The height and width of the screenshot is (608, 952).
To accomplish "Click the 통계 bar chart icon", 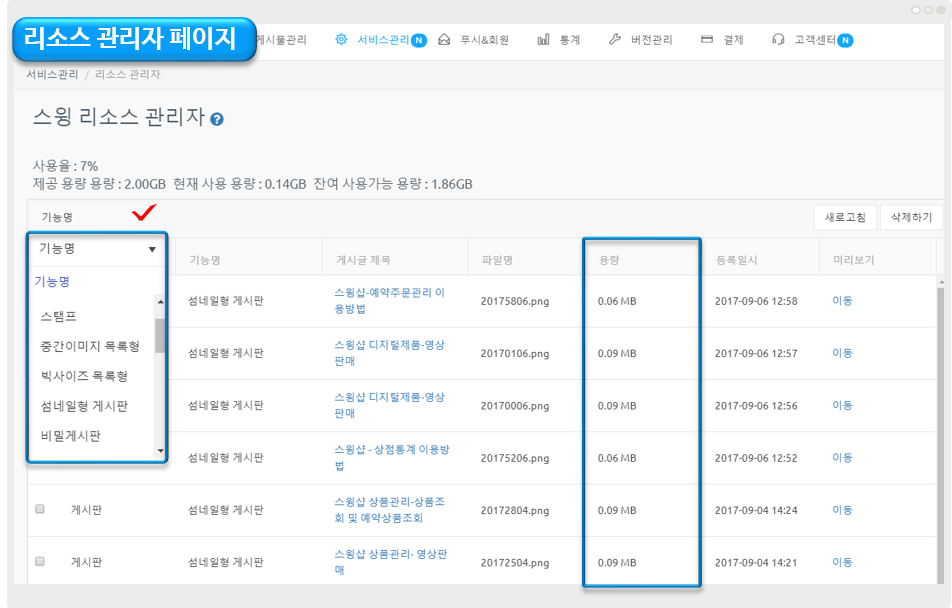I will pyautogui.click(x=543, y=40).
